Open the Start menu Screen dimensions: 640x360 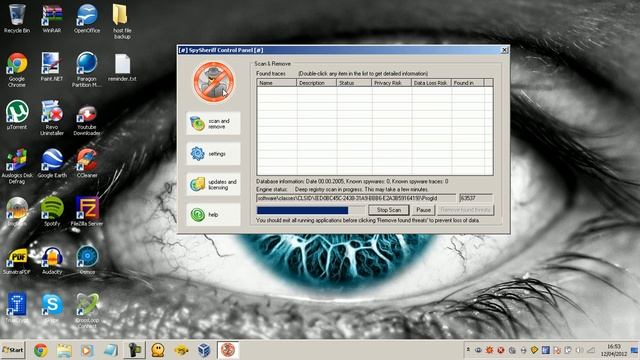(x=13, y=350)
